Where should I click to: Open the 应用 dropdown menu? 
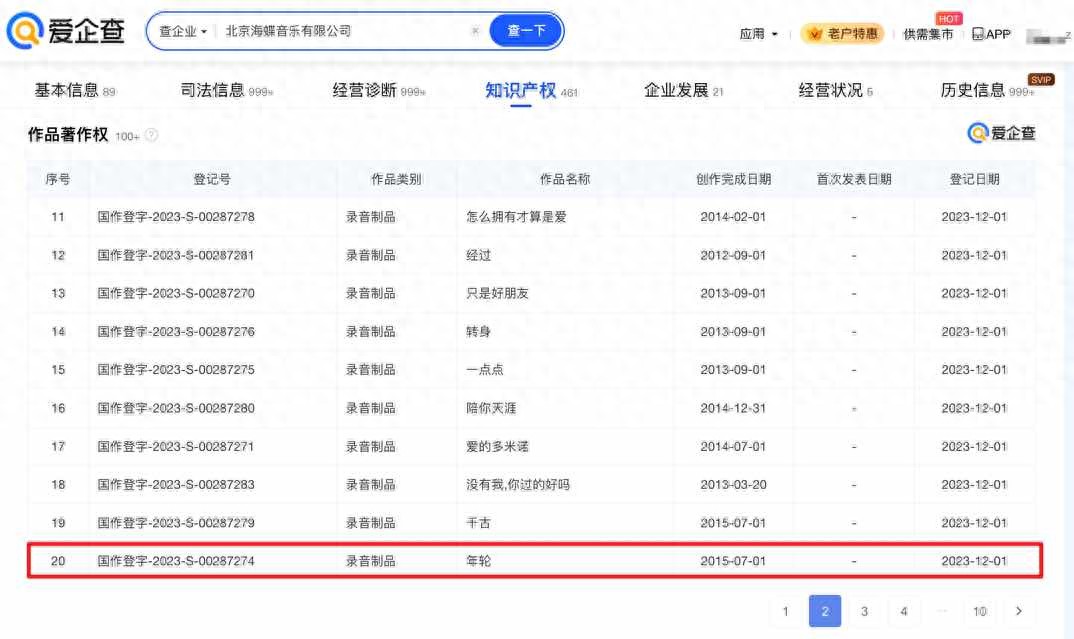tap(759, 34)
